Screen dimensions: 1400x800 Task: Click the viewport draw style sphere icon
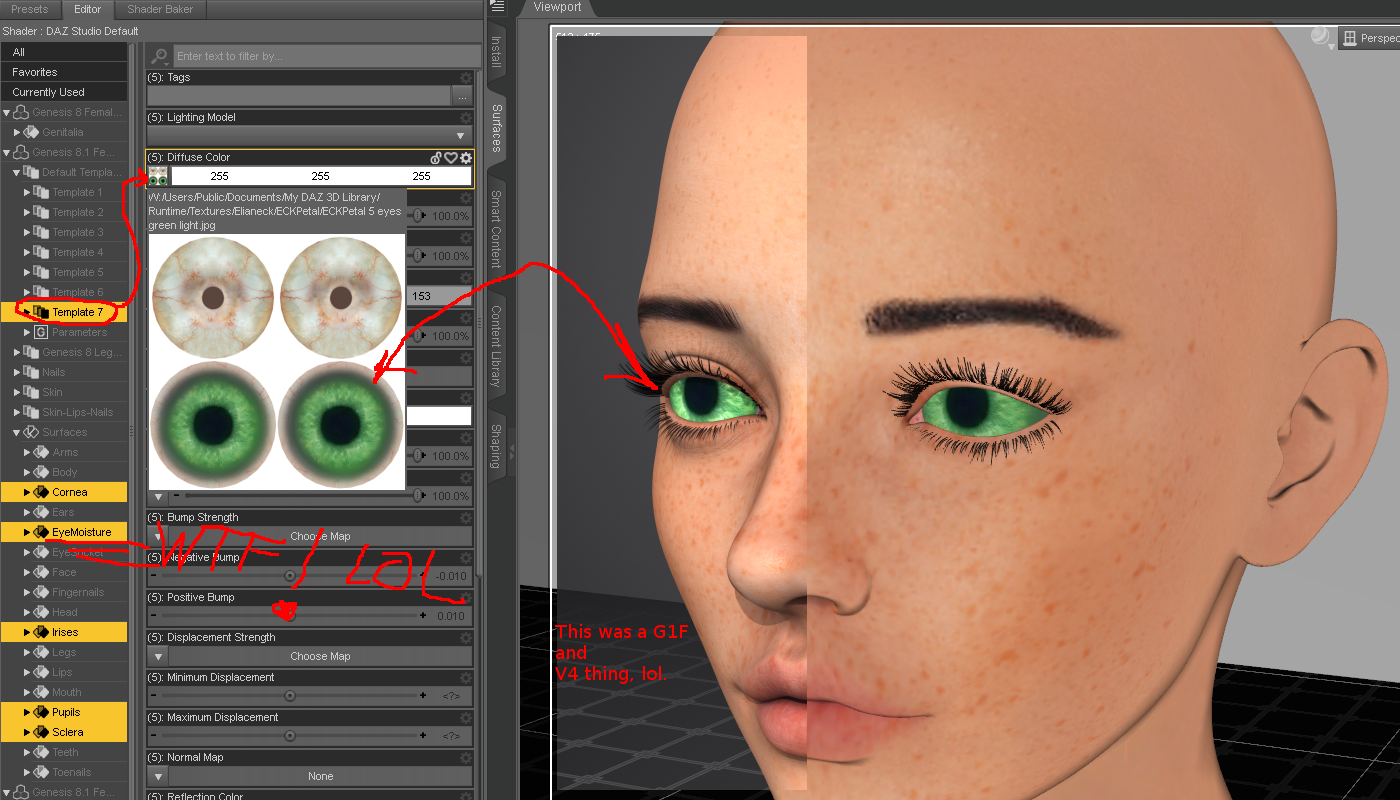(x=1322, y=37)
